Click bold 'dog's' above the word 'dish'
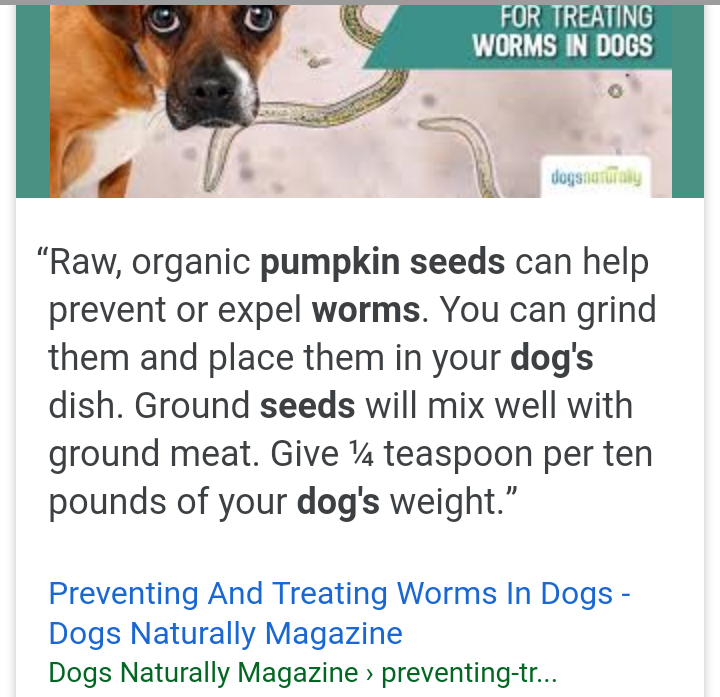The width and height of the screenshot is (720, 697). (x=552, y=358)
